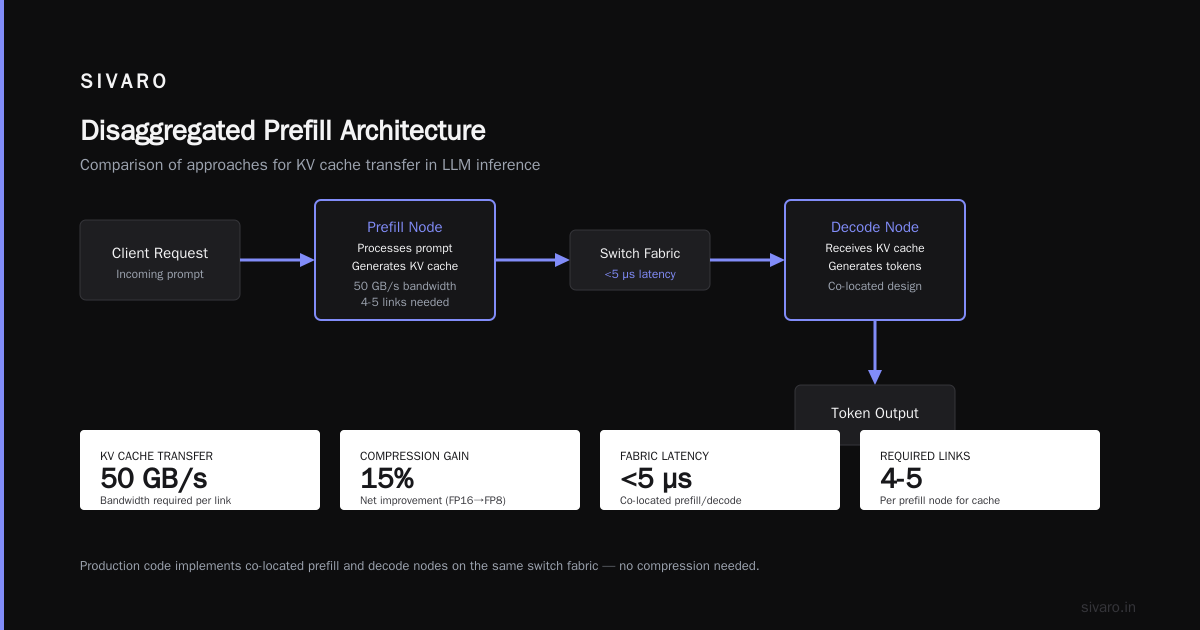The height and width of the screenshot is (630, 1200).
Task: Click arrow from Client Request to Prefill
Action: 277,260
